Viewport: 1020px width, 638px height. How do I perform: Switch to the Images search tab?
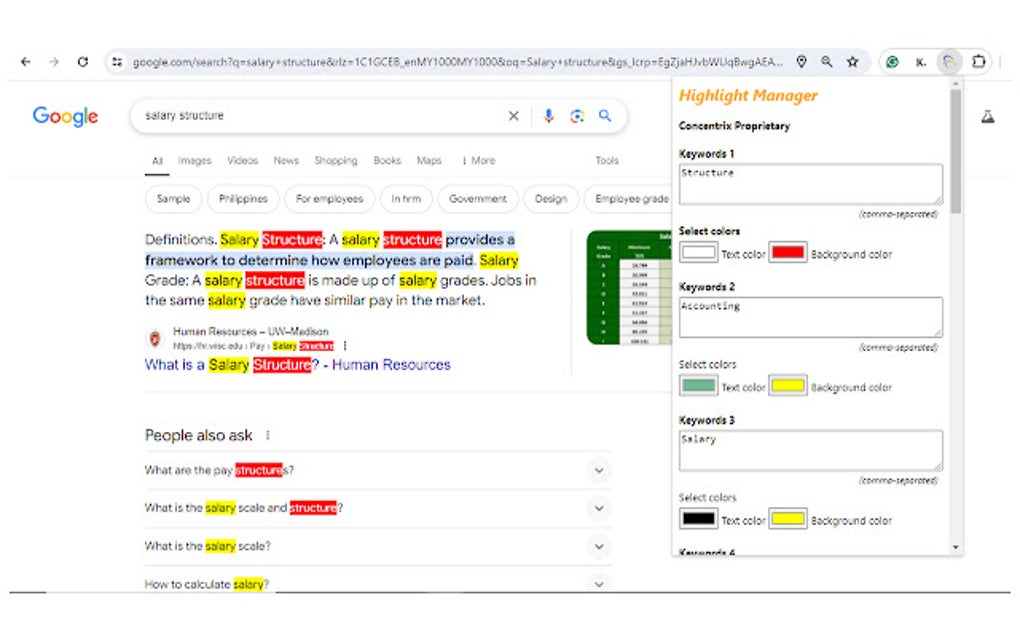click(194, 160)
